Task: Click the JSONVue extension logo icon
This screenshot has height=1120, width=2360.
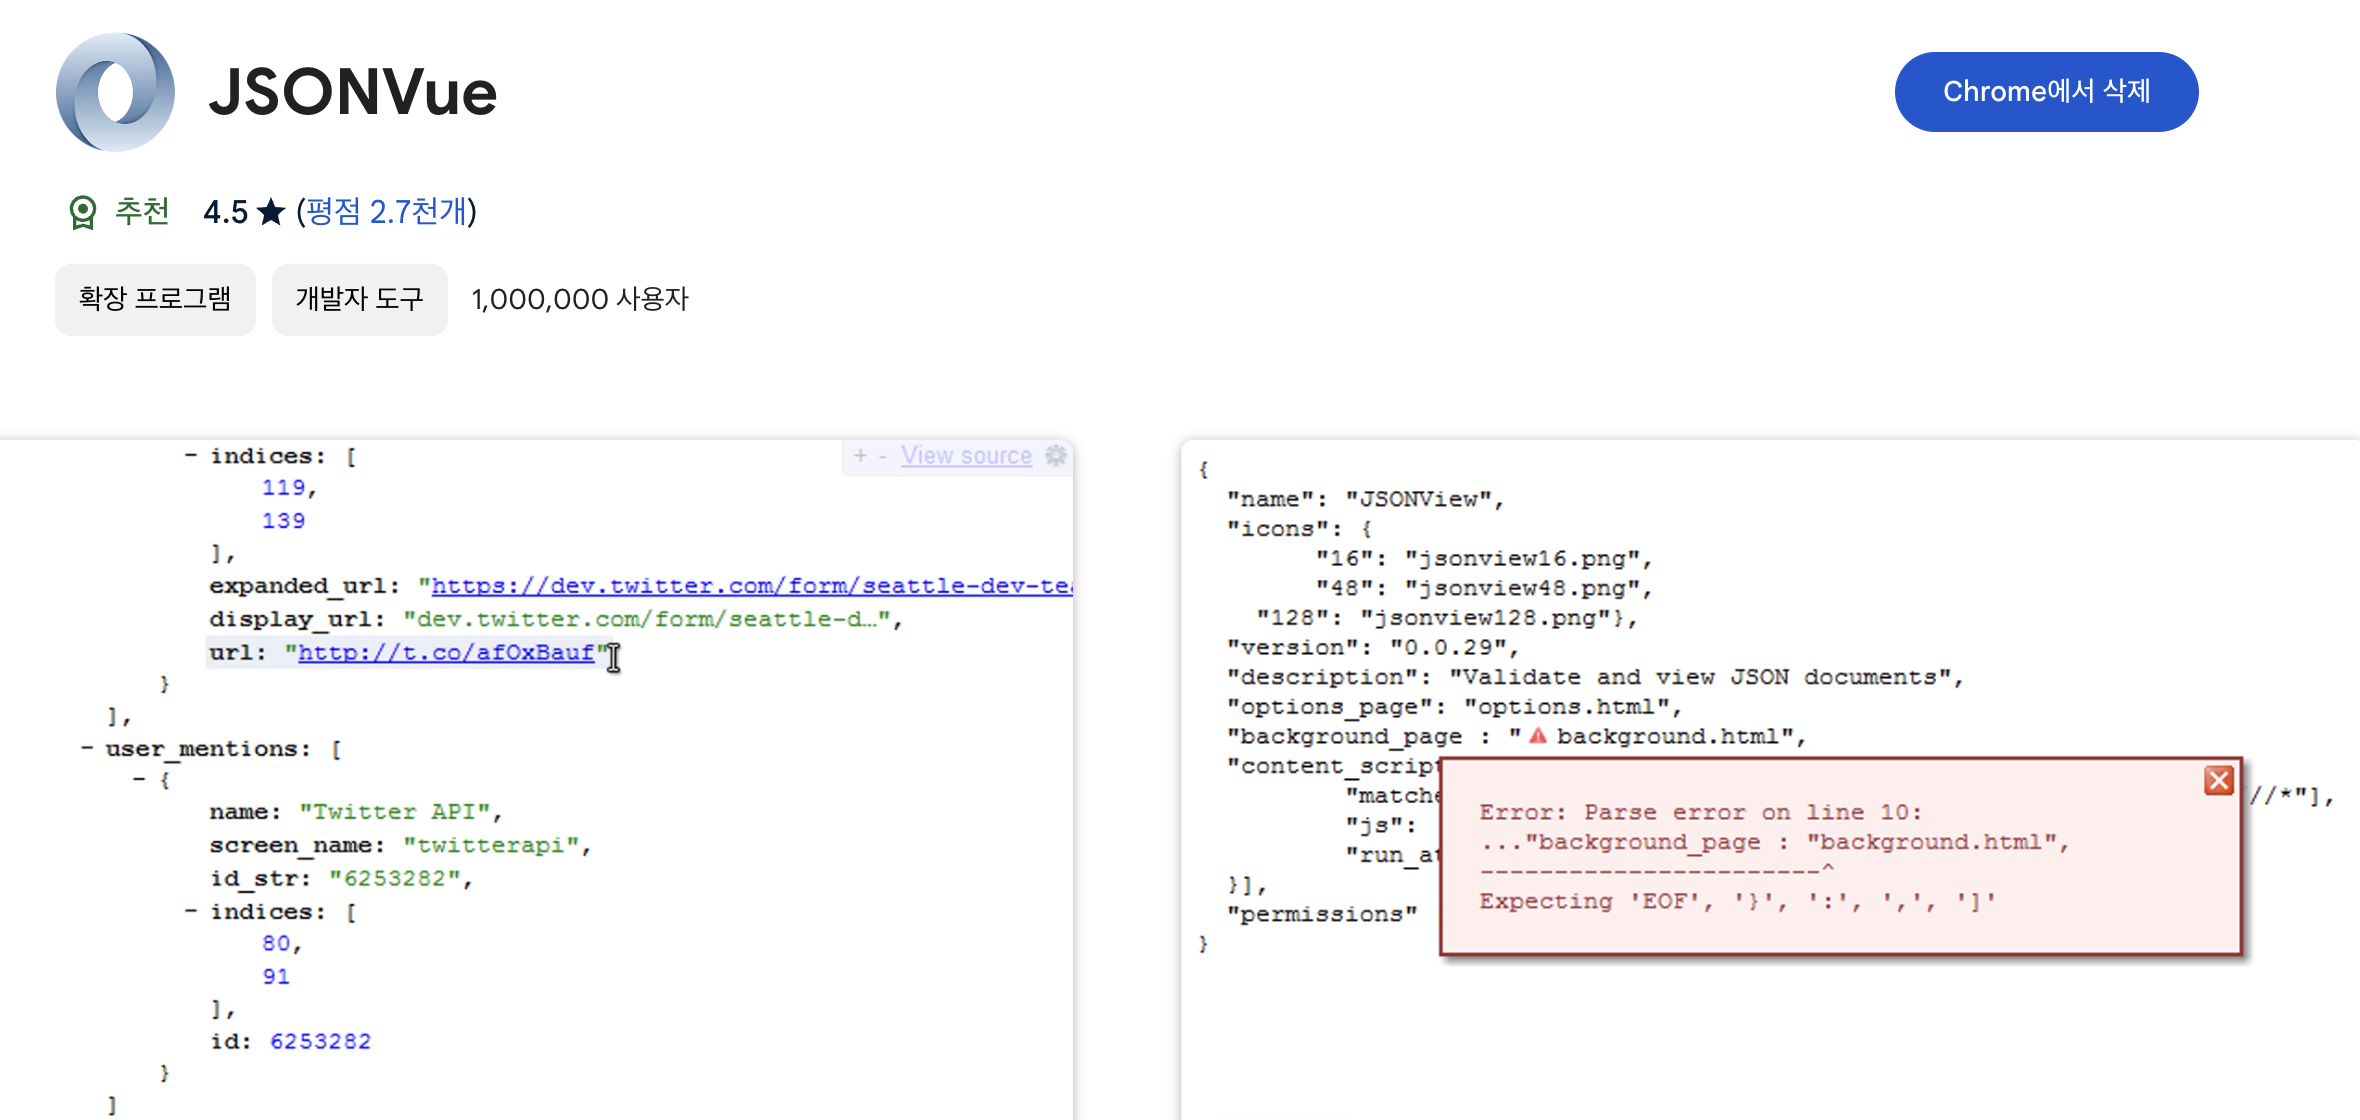Action: (x=115, y=92)
